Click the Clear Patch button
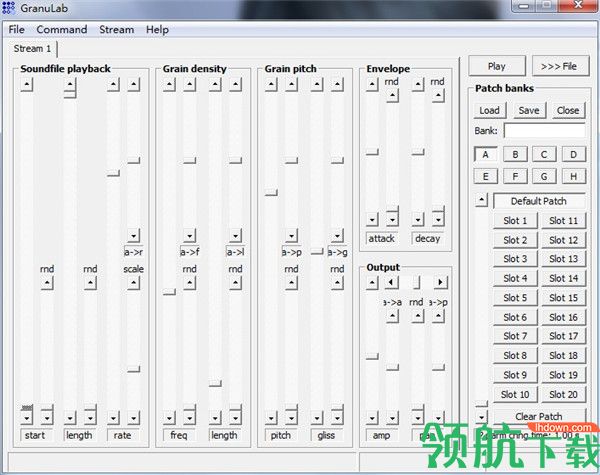Viewport: 600px width, 475px height. click(x=538, y=416)
